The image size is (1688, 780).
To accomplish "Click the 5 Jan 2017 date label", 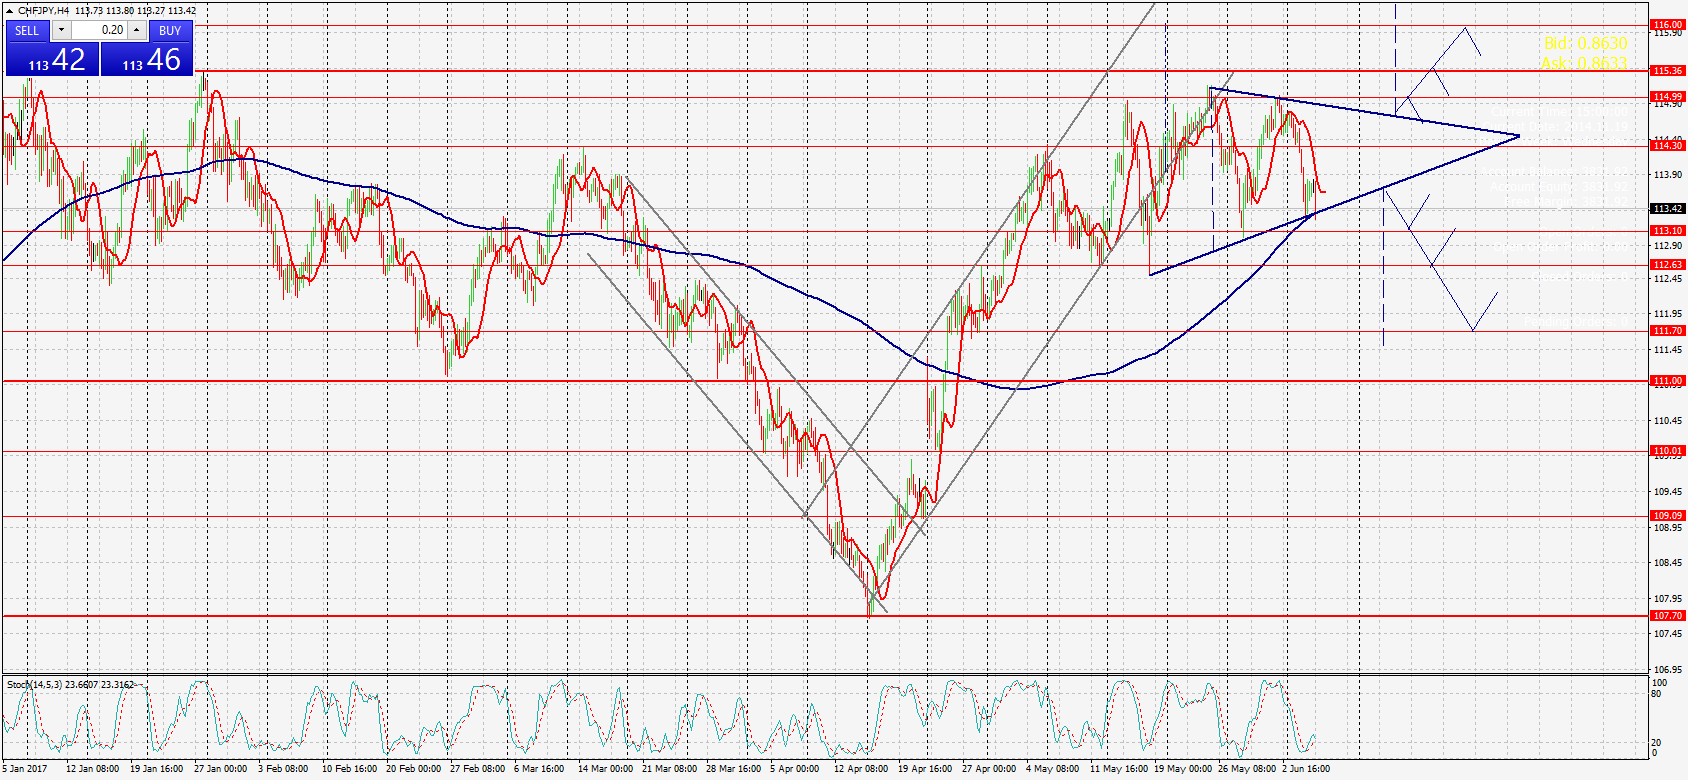I will 25,769.
